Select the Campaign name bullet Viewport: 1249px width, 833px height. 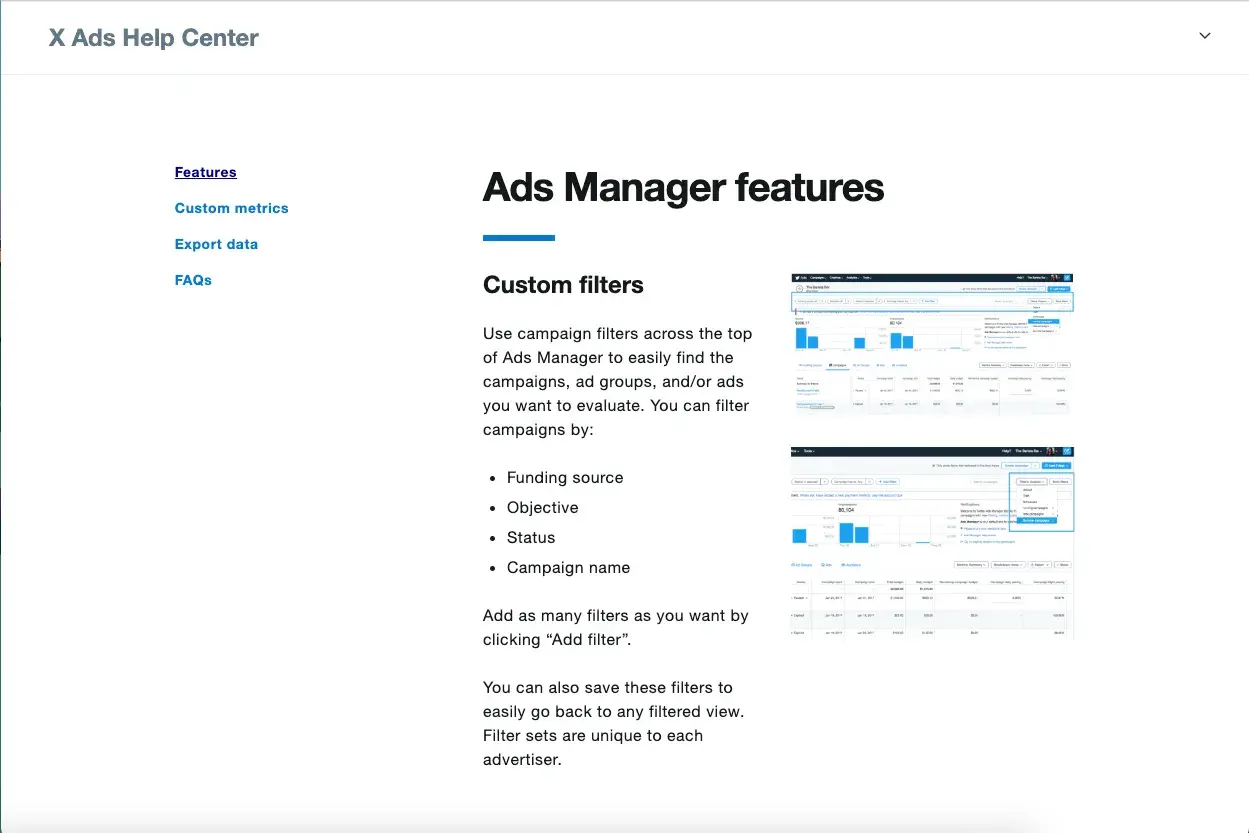pos(568,568)
